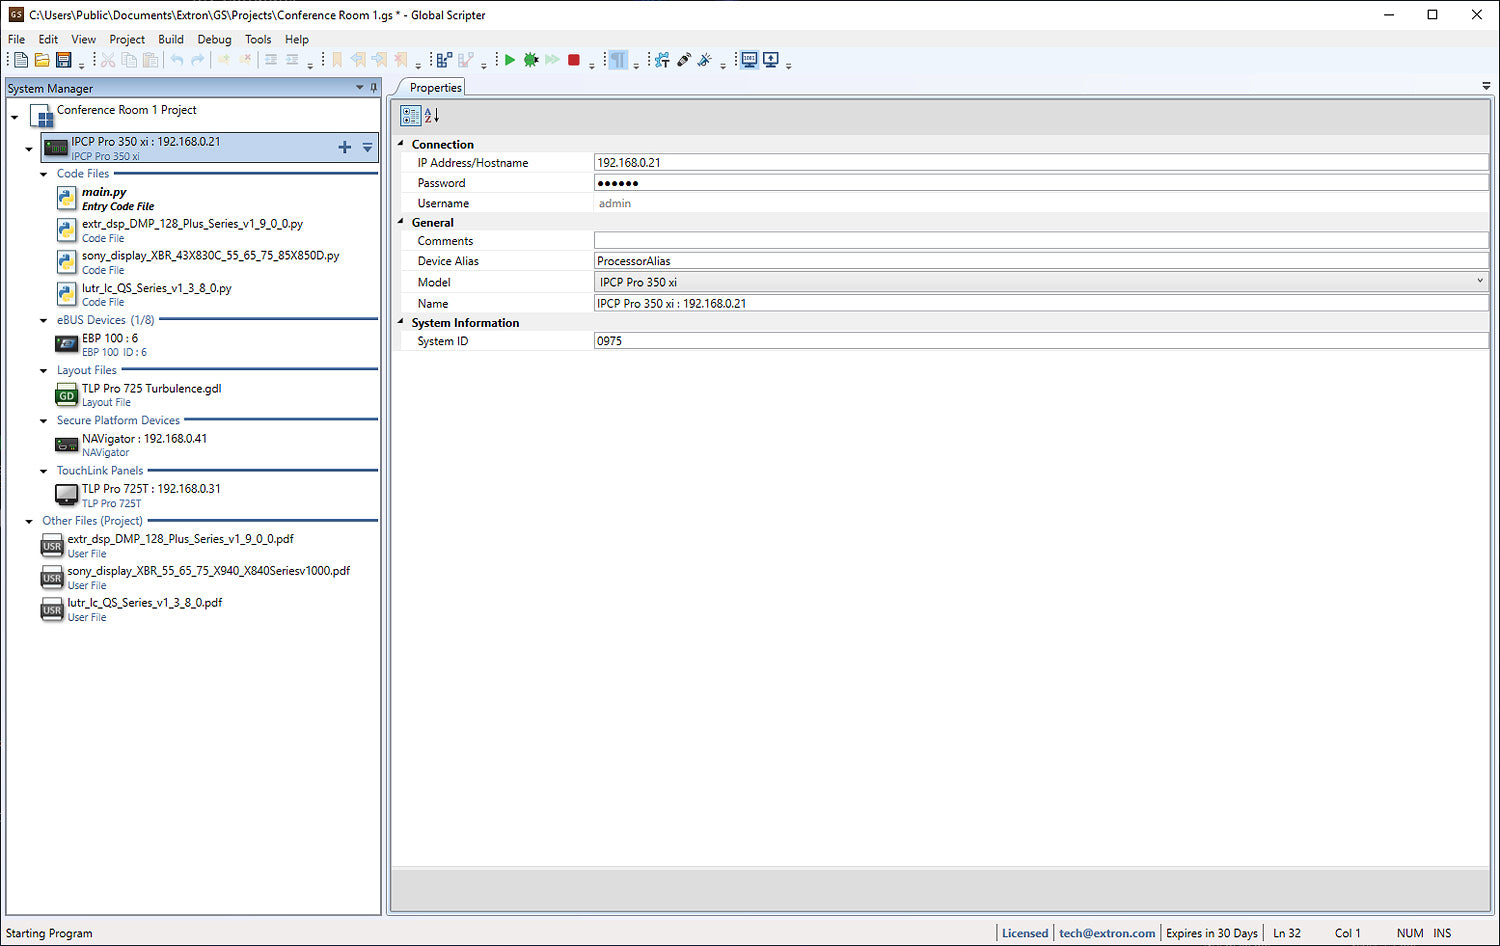Screen dimensions: 1500x946
Task: Sort Properties alphabetically with the A-Z button
Action: [x=432, y=116]
